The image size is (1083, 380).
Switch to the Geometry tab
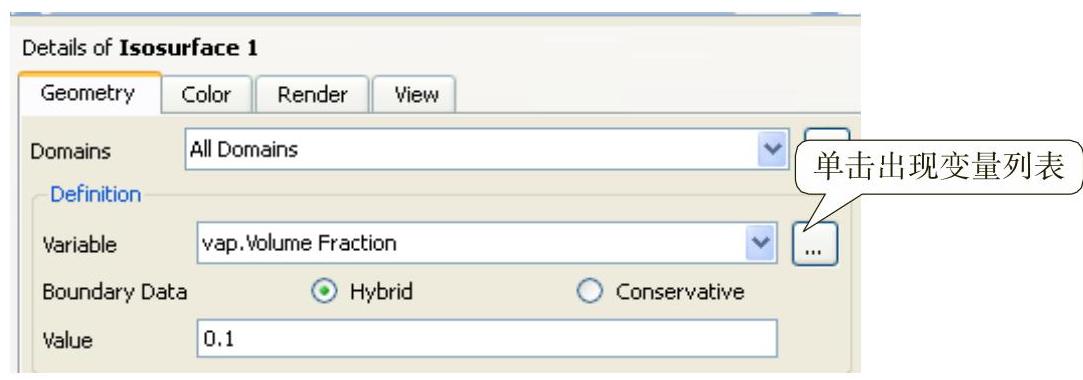pyautogui.click(x=88, y=93)
